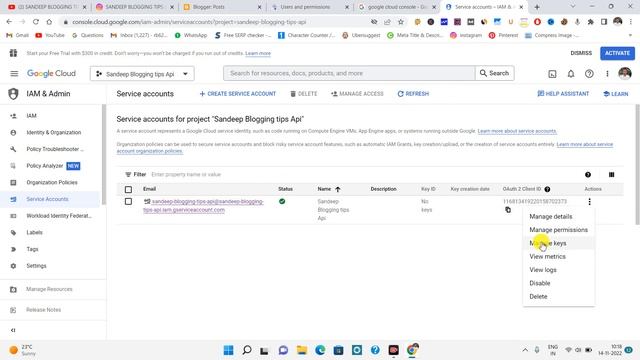
Task: Dismiss the free trial banner
Action: [581, 53]
